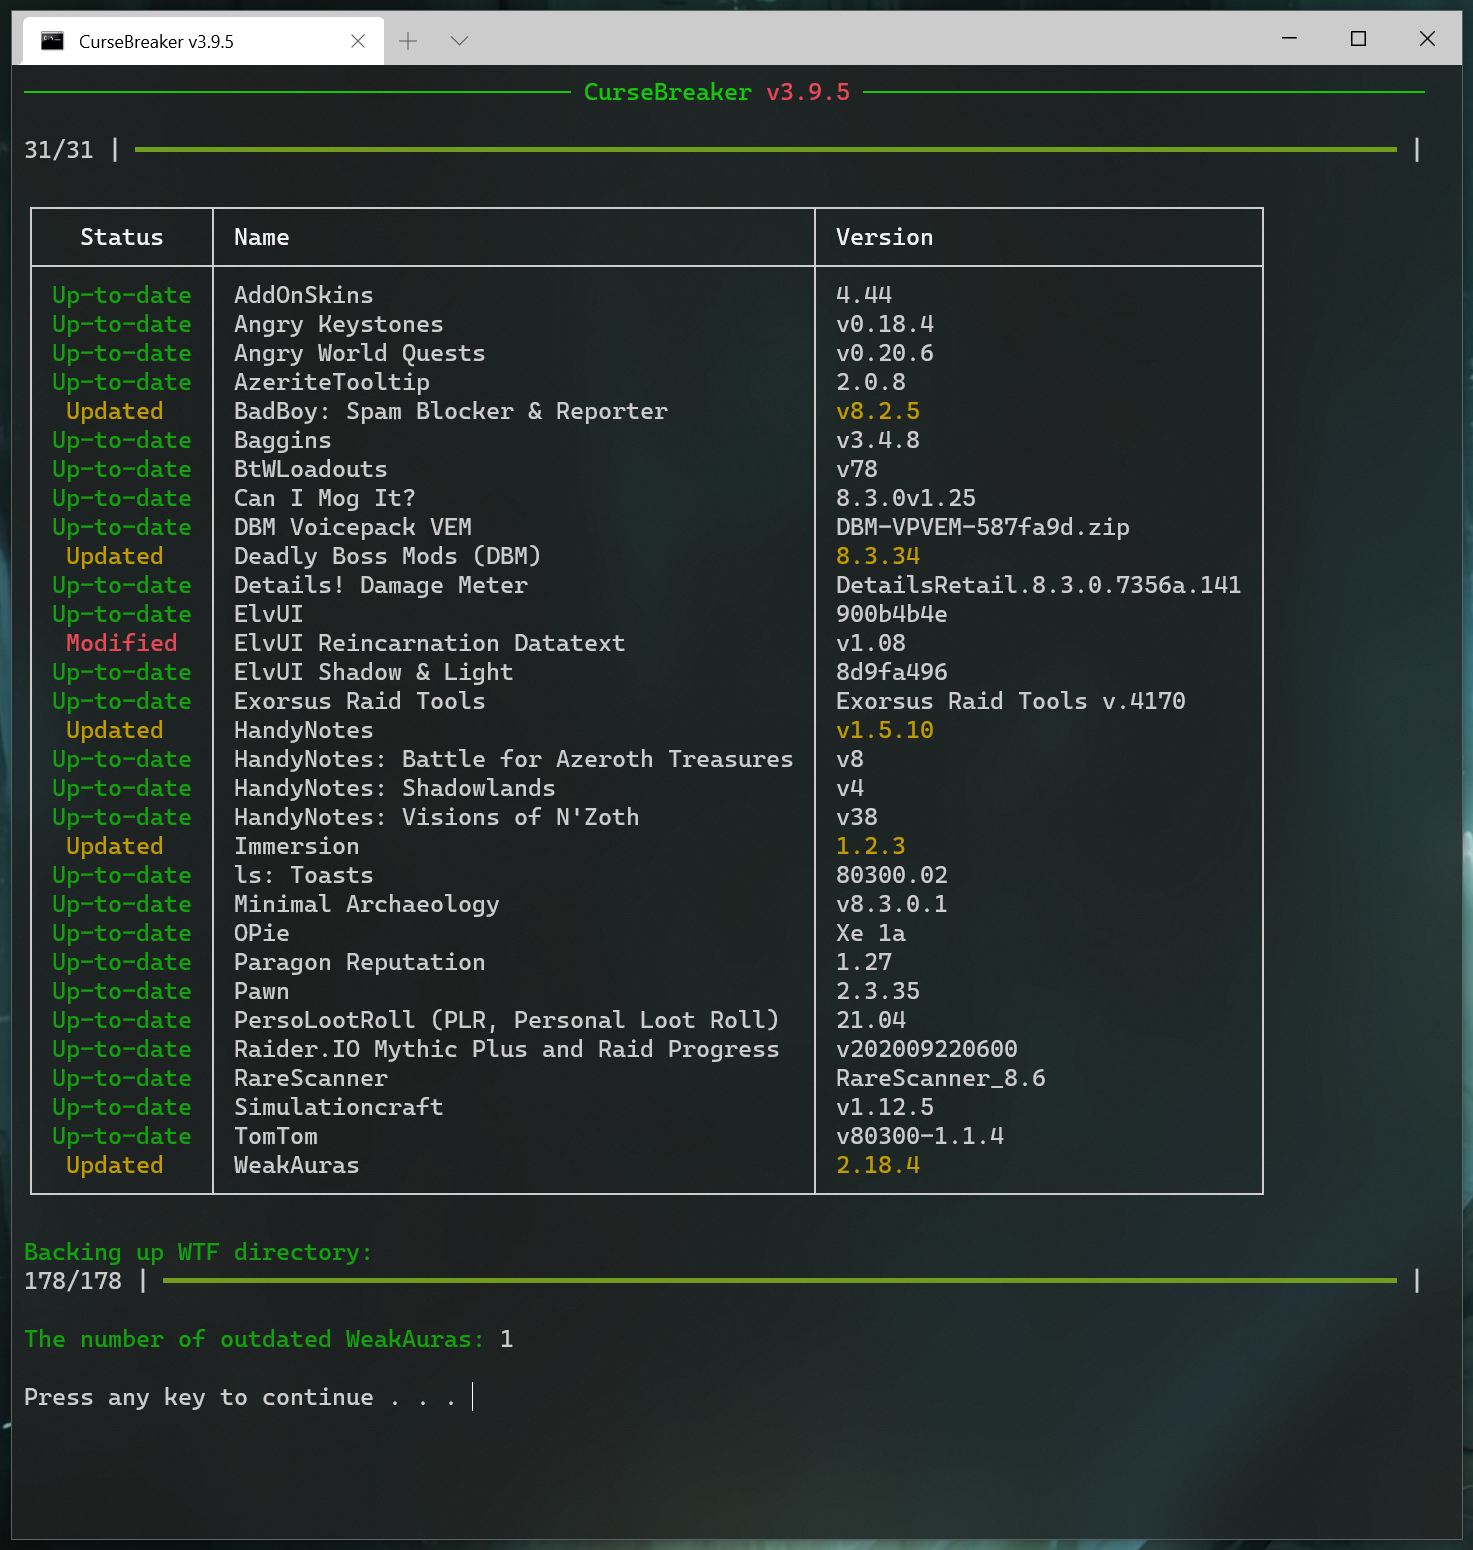Screen dimensions: 1473x1550
Task: Select the AddOnSkins row name
Action: (x=304, y=295)
